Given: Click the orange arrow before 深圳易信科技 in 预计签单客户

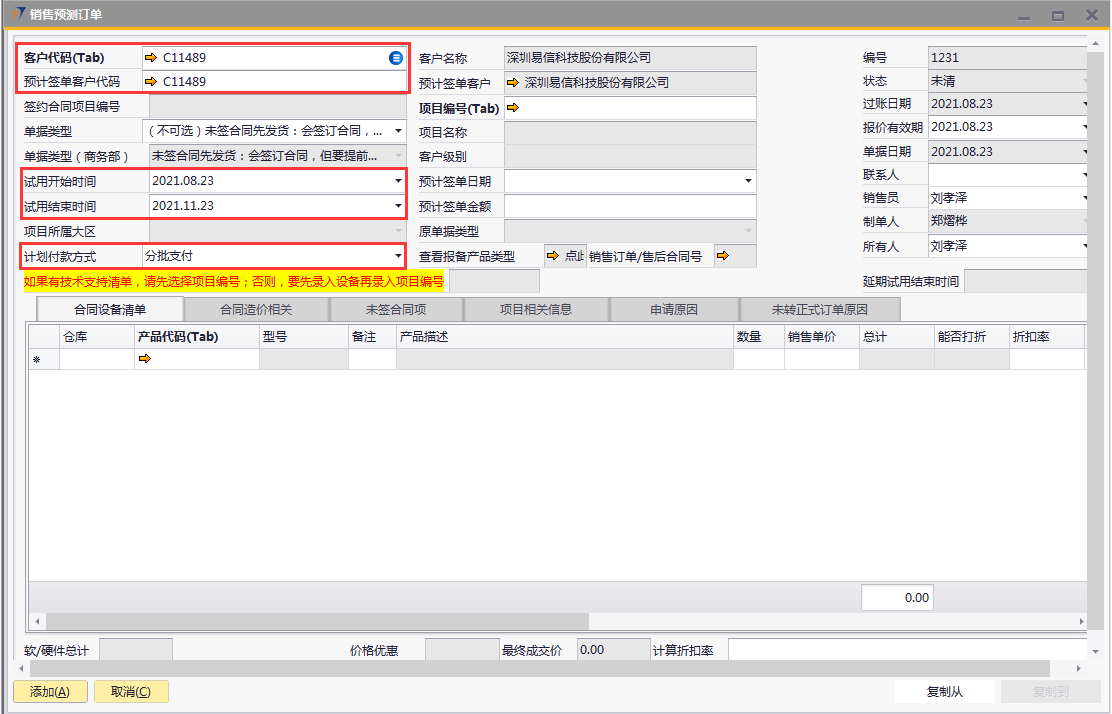Looking at the screenshot, I should click(513, 83).
